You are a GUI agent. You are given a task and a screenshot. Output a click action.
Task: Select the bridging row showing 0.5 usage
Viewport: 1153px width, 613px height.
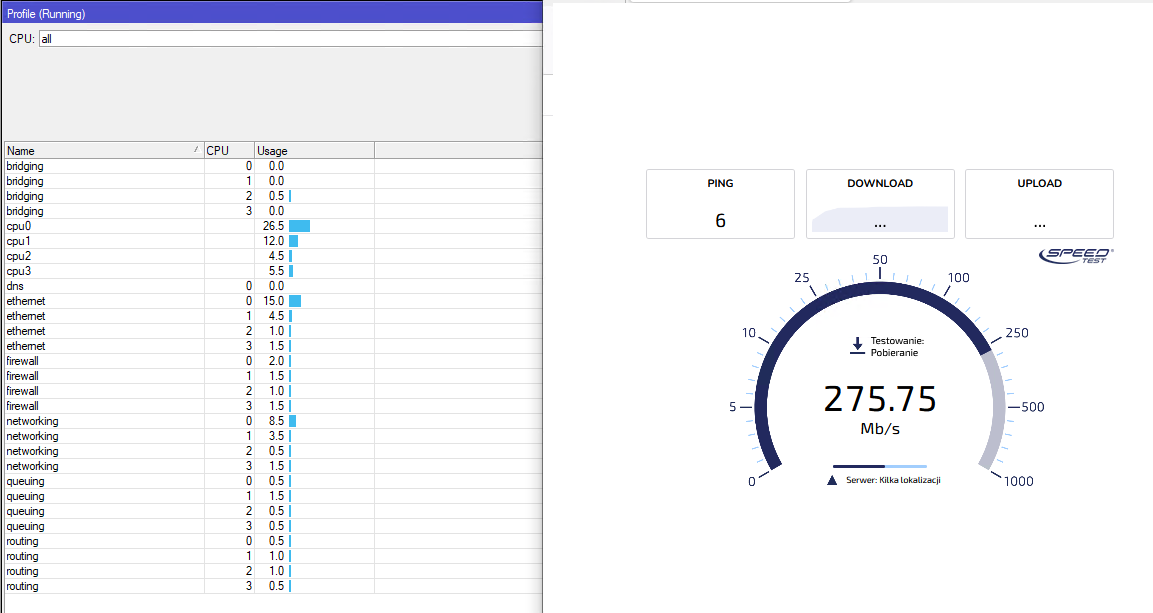coord(274,196)
